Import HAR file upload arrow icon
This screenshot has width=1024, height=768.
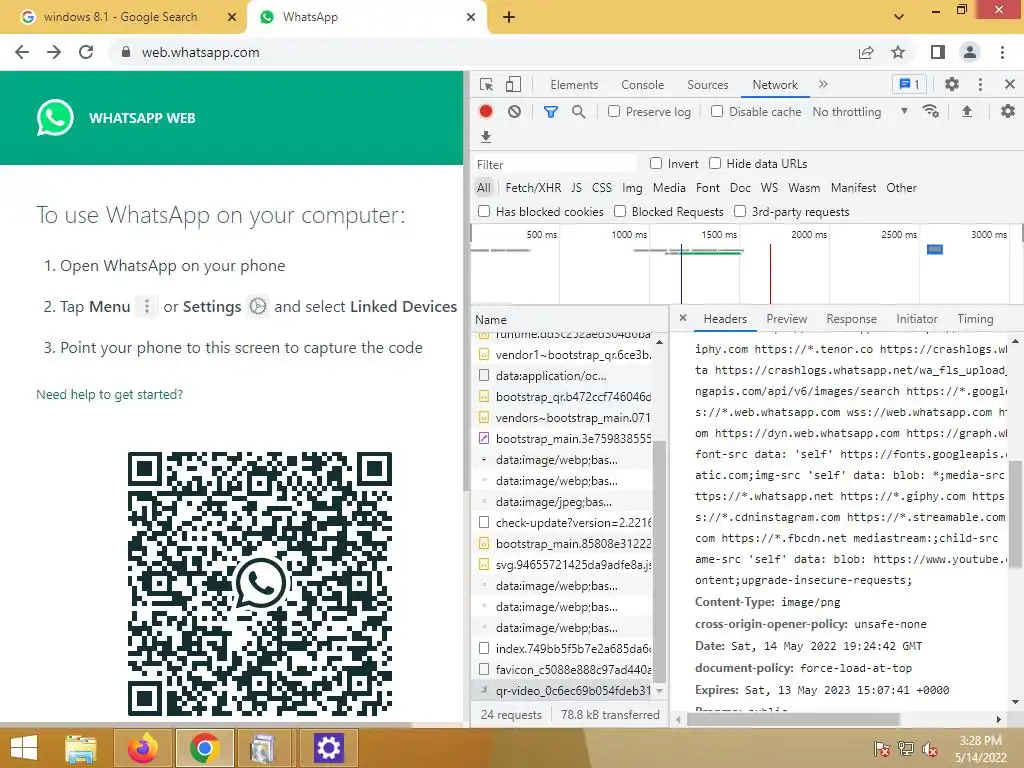pos(967,112)
